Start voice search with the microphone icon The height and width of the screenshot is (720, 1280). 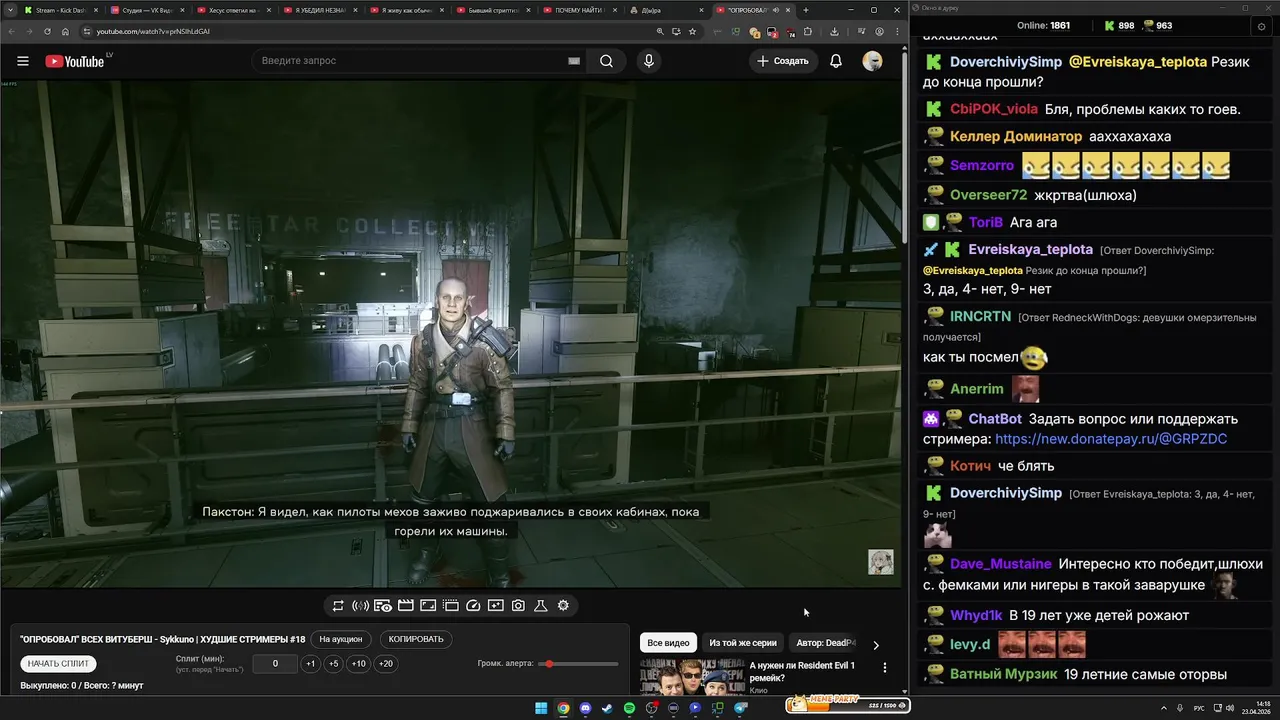pos(649,61)
